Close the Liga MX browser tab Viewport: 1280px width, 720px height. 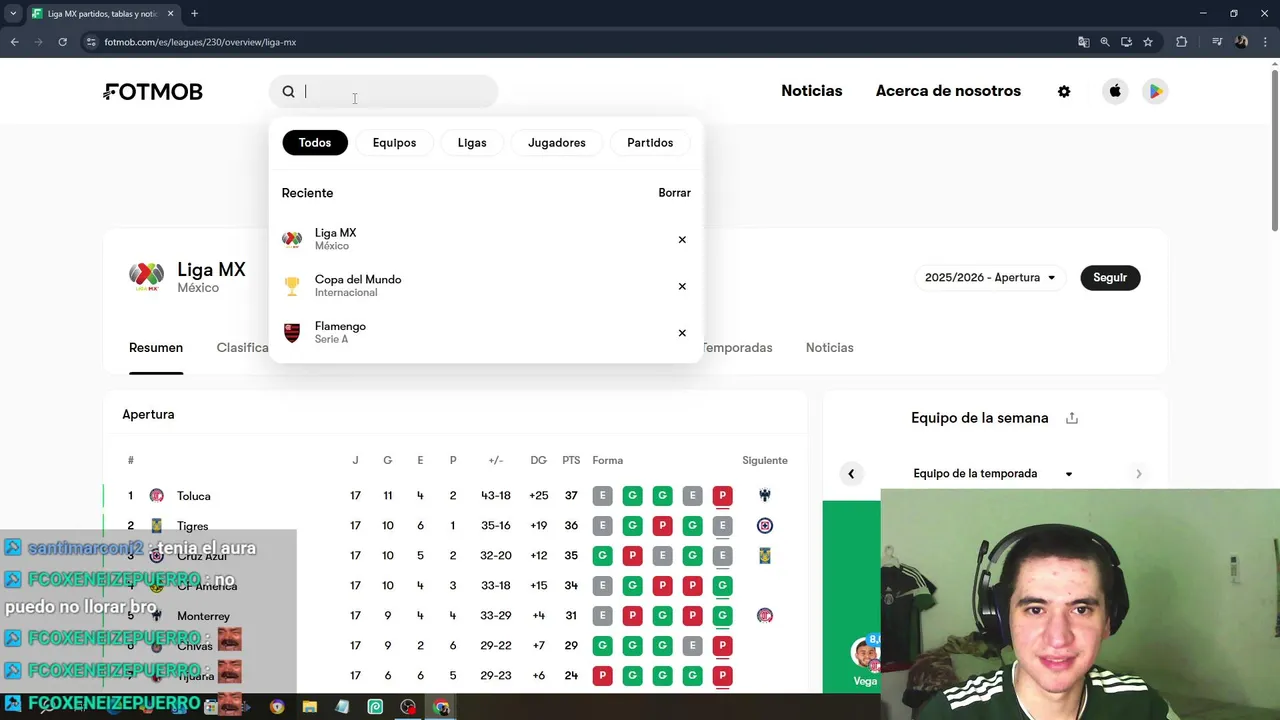pyautogui.click(x=171, y=14)
